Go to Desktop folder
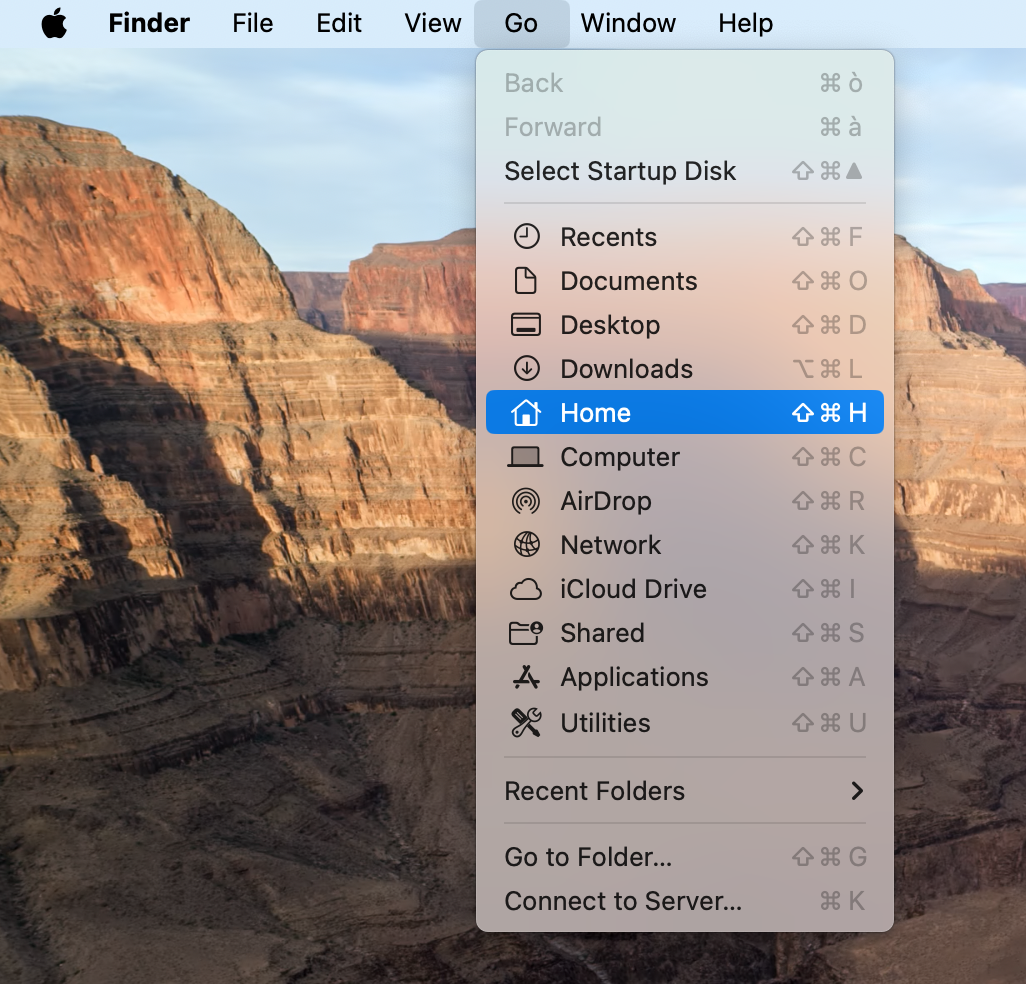Screen dimensions: 1026x984 (684, 325)
